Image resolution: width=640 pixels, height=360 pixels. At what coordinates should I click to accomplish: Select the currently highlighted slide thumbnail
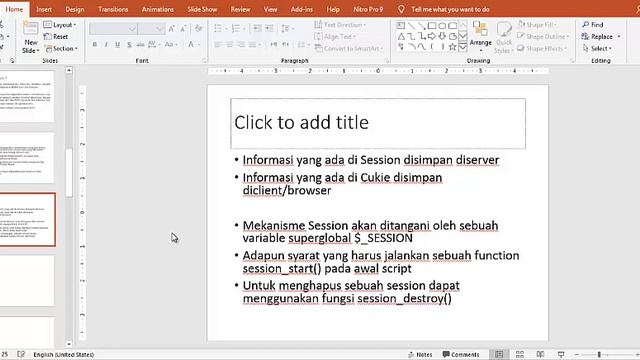27,220
